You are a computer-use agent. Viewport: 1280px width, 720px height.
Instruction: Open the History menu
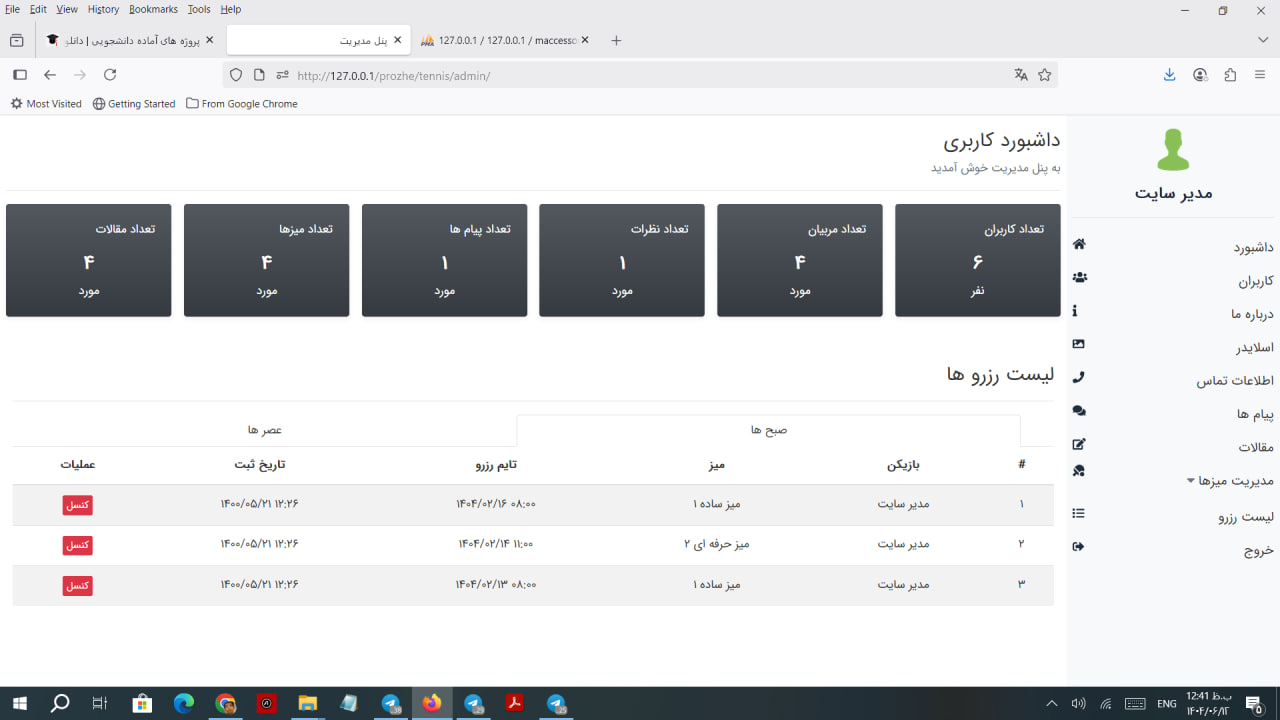(x=103, y=9)
